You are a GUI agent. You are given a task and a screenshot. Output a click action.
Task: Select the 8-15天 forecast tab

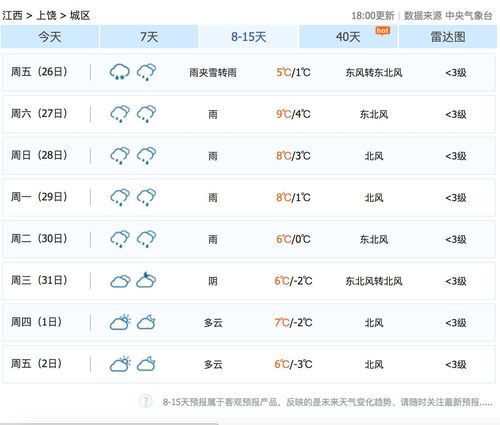(x=249, y=37)
